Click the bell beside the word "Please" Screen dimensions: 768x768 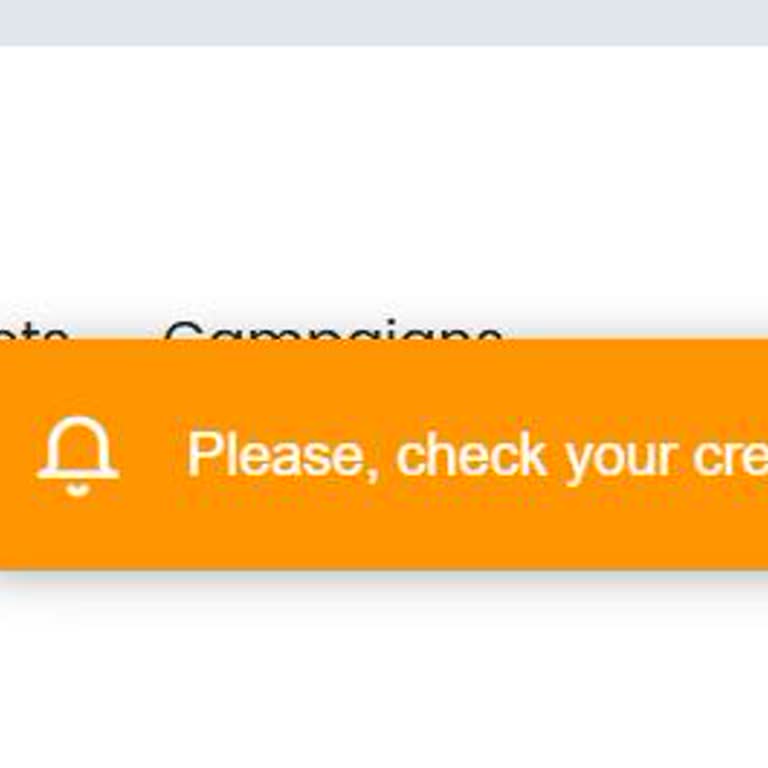(x=78, y=456)
